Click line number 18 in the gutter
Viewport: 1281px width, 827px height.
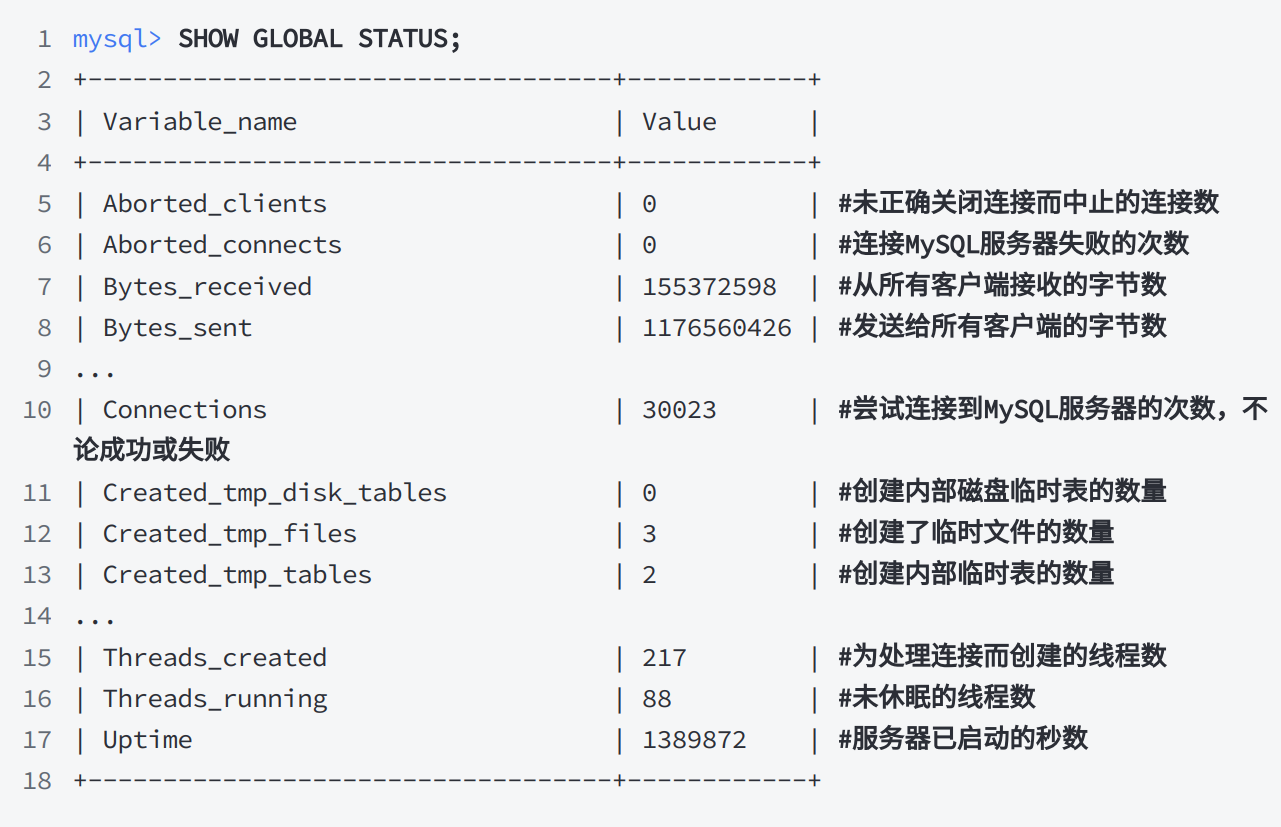tap(37, 781)
